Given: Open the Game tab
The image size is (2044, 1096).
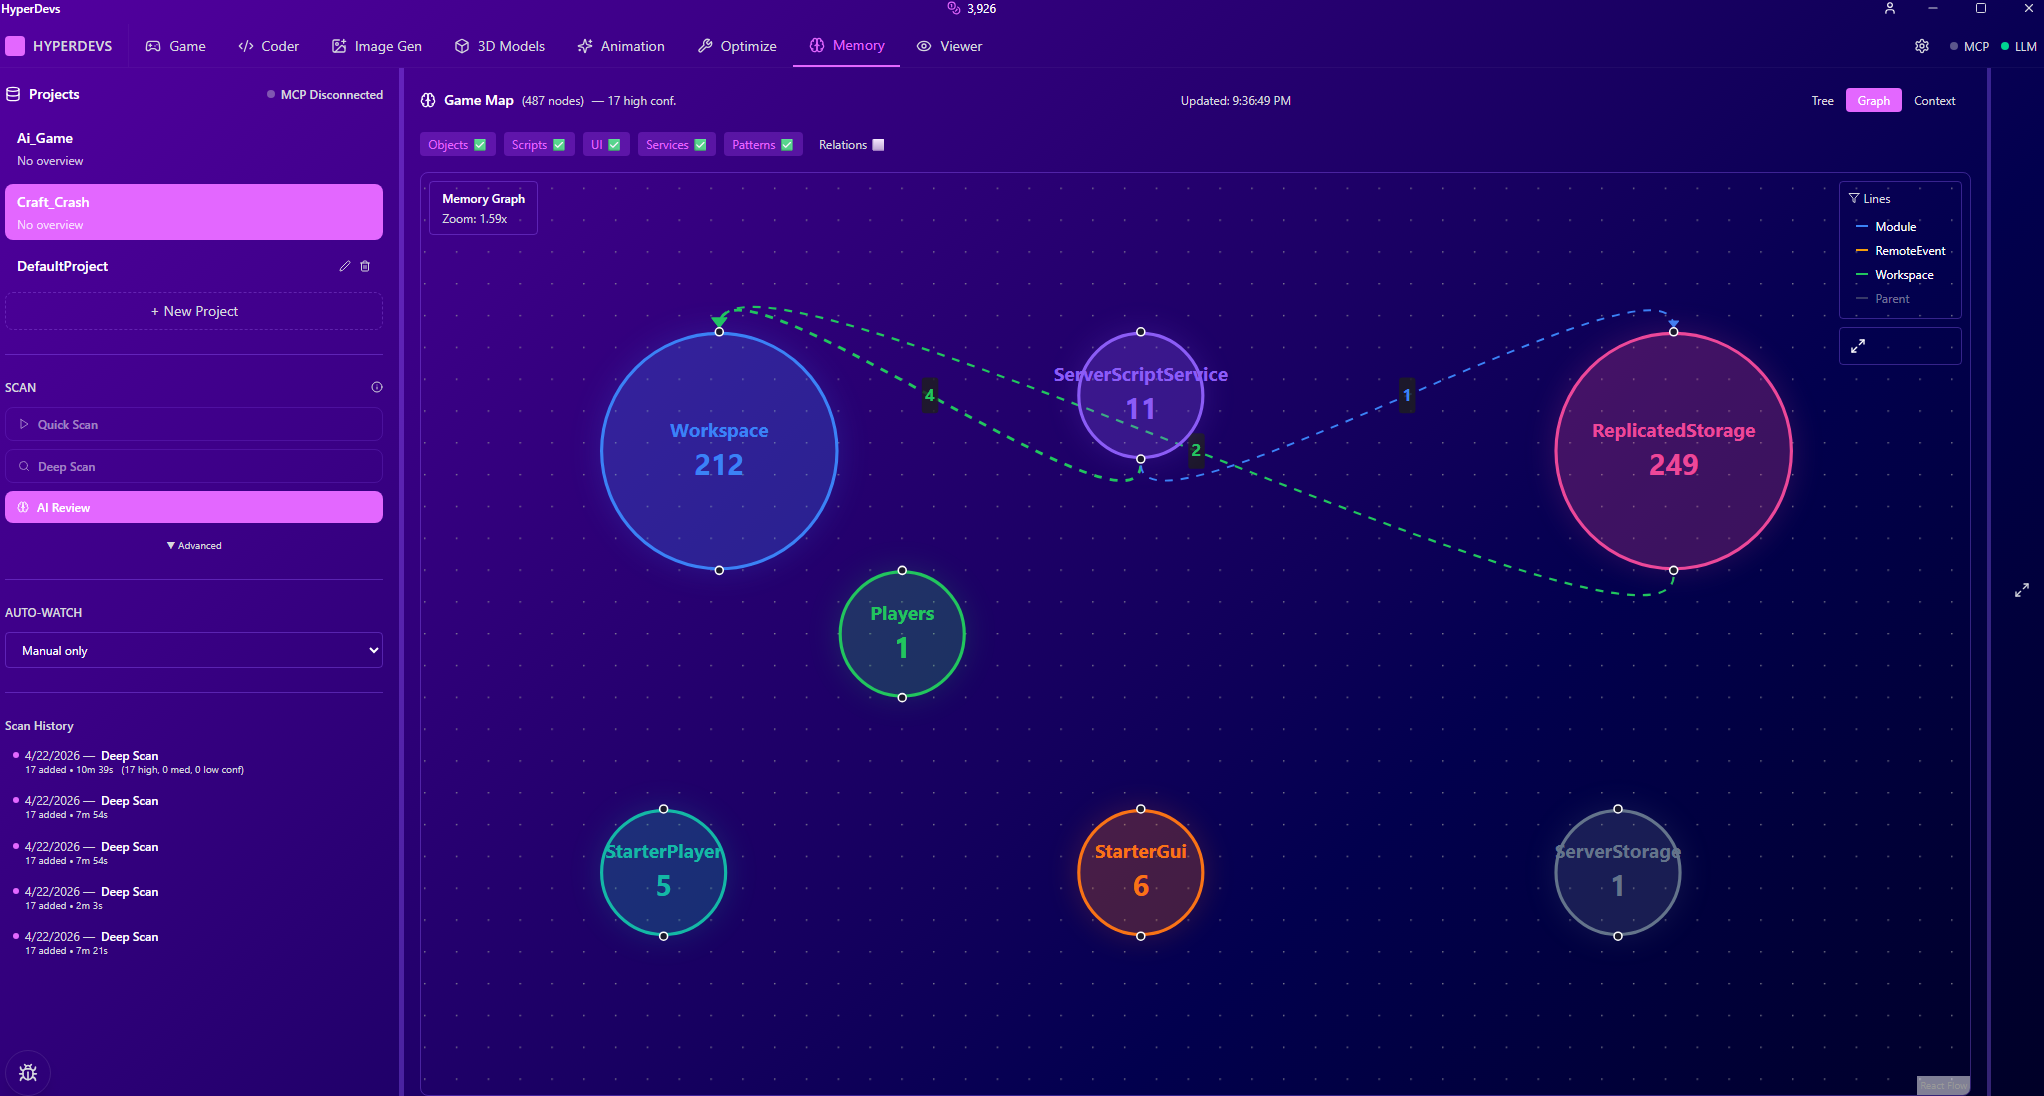Looking at the screenshot, I should tap(176, 46).
